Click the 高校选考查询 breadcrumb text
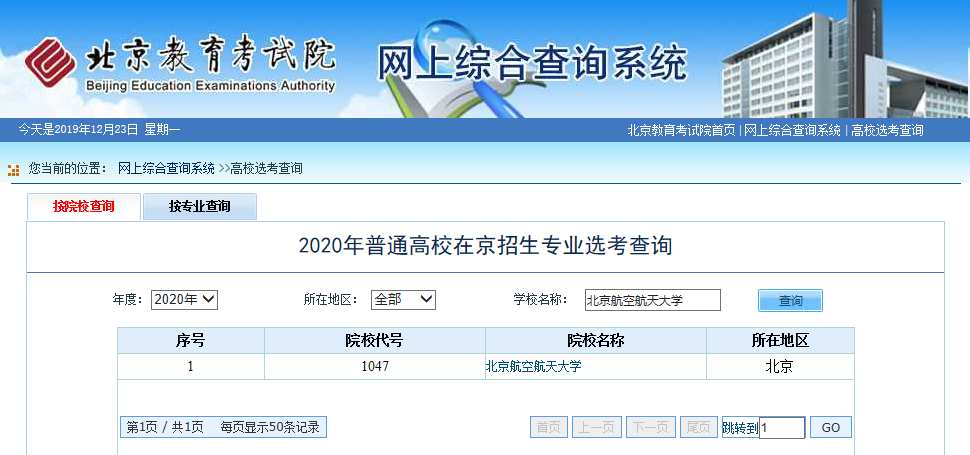 [267, 168]
